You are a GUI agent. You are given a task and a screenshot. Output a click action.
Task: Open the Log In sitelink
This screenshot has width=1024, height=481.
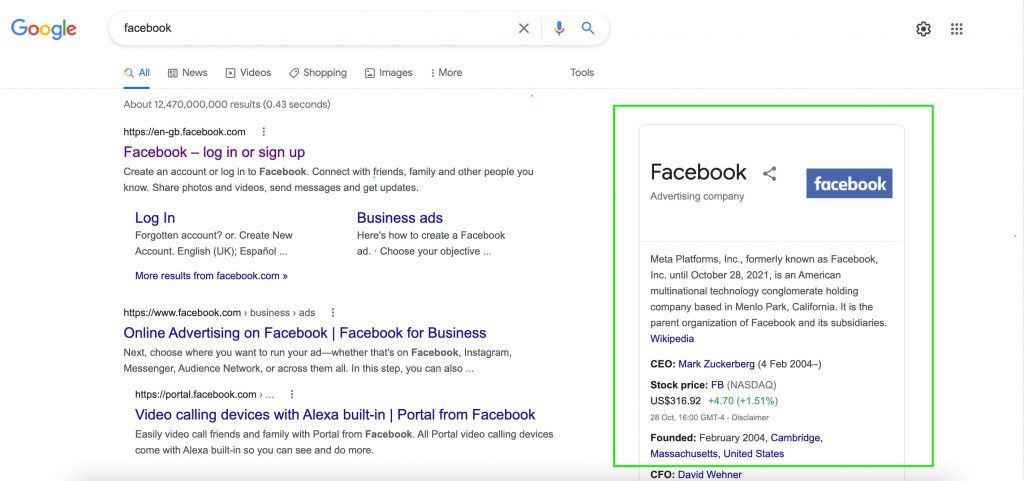pyautogui.click(x=155, y=218)
